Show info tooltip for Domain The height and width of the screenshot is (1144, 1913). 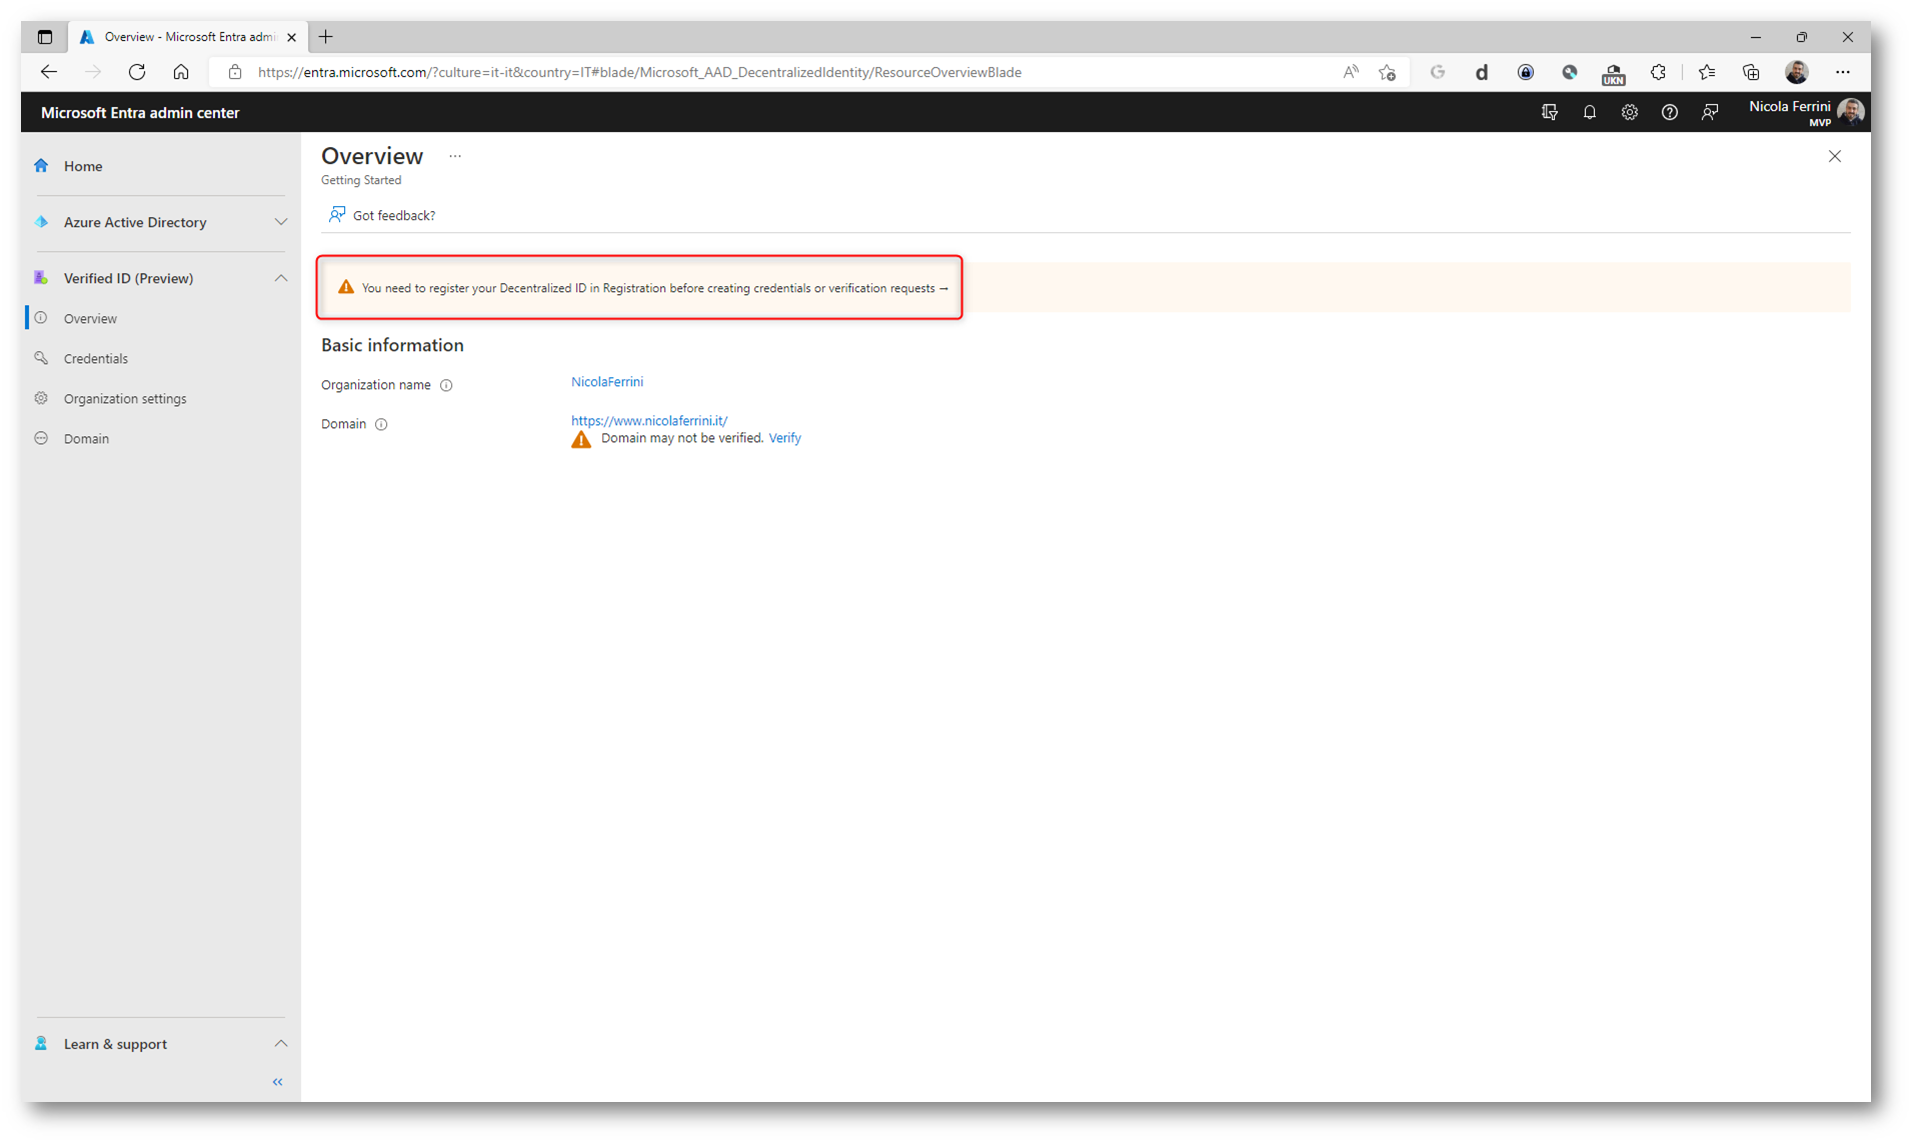pyautogui.click(x=381, y=424)
